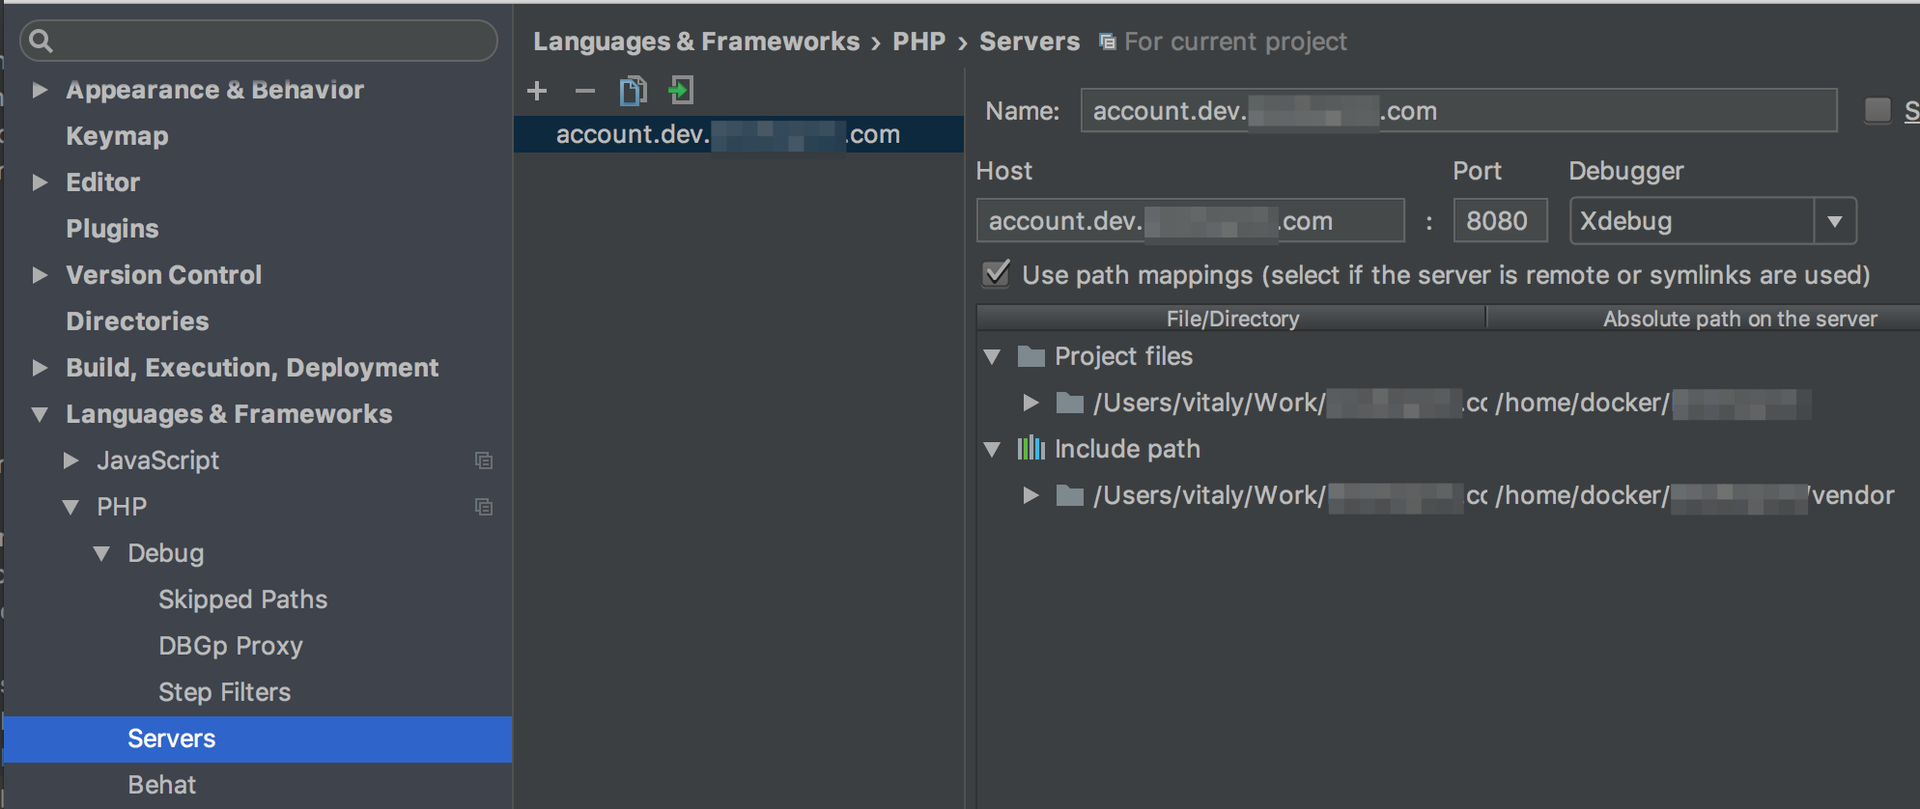Screen dimensions: 1920x809
Task: Toggle the checkbox next to Name field
Action: coord(1878,110)
